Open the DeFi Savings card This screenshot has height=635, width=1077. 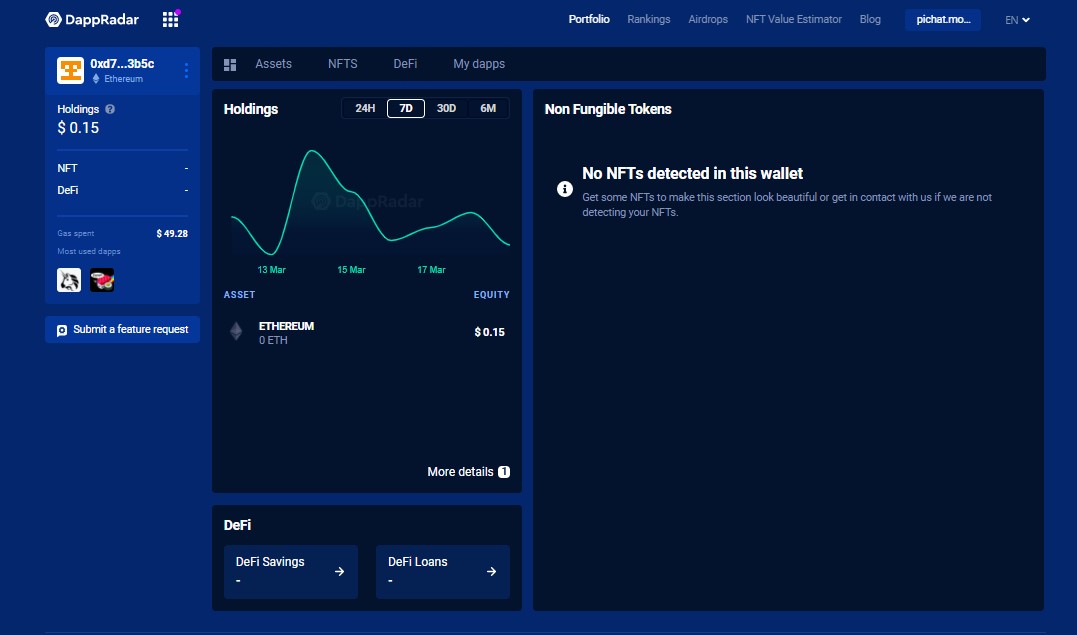[291, 572]
